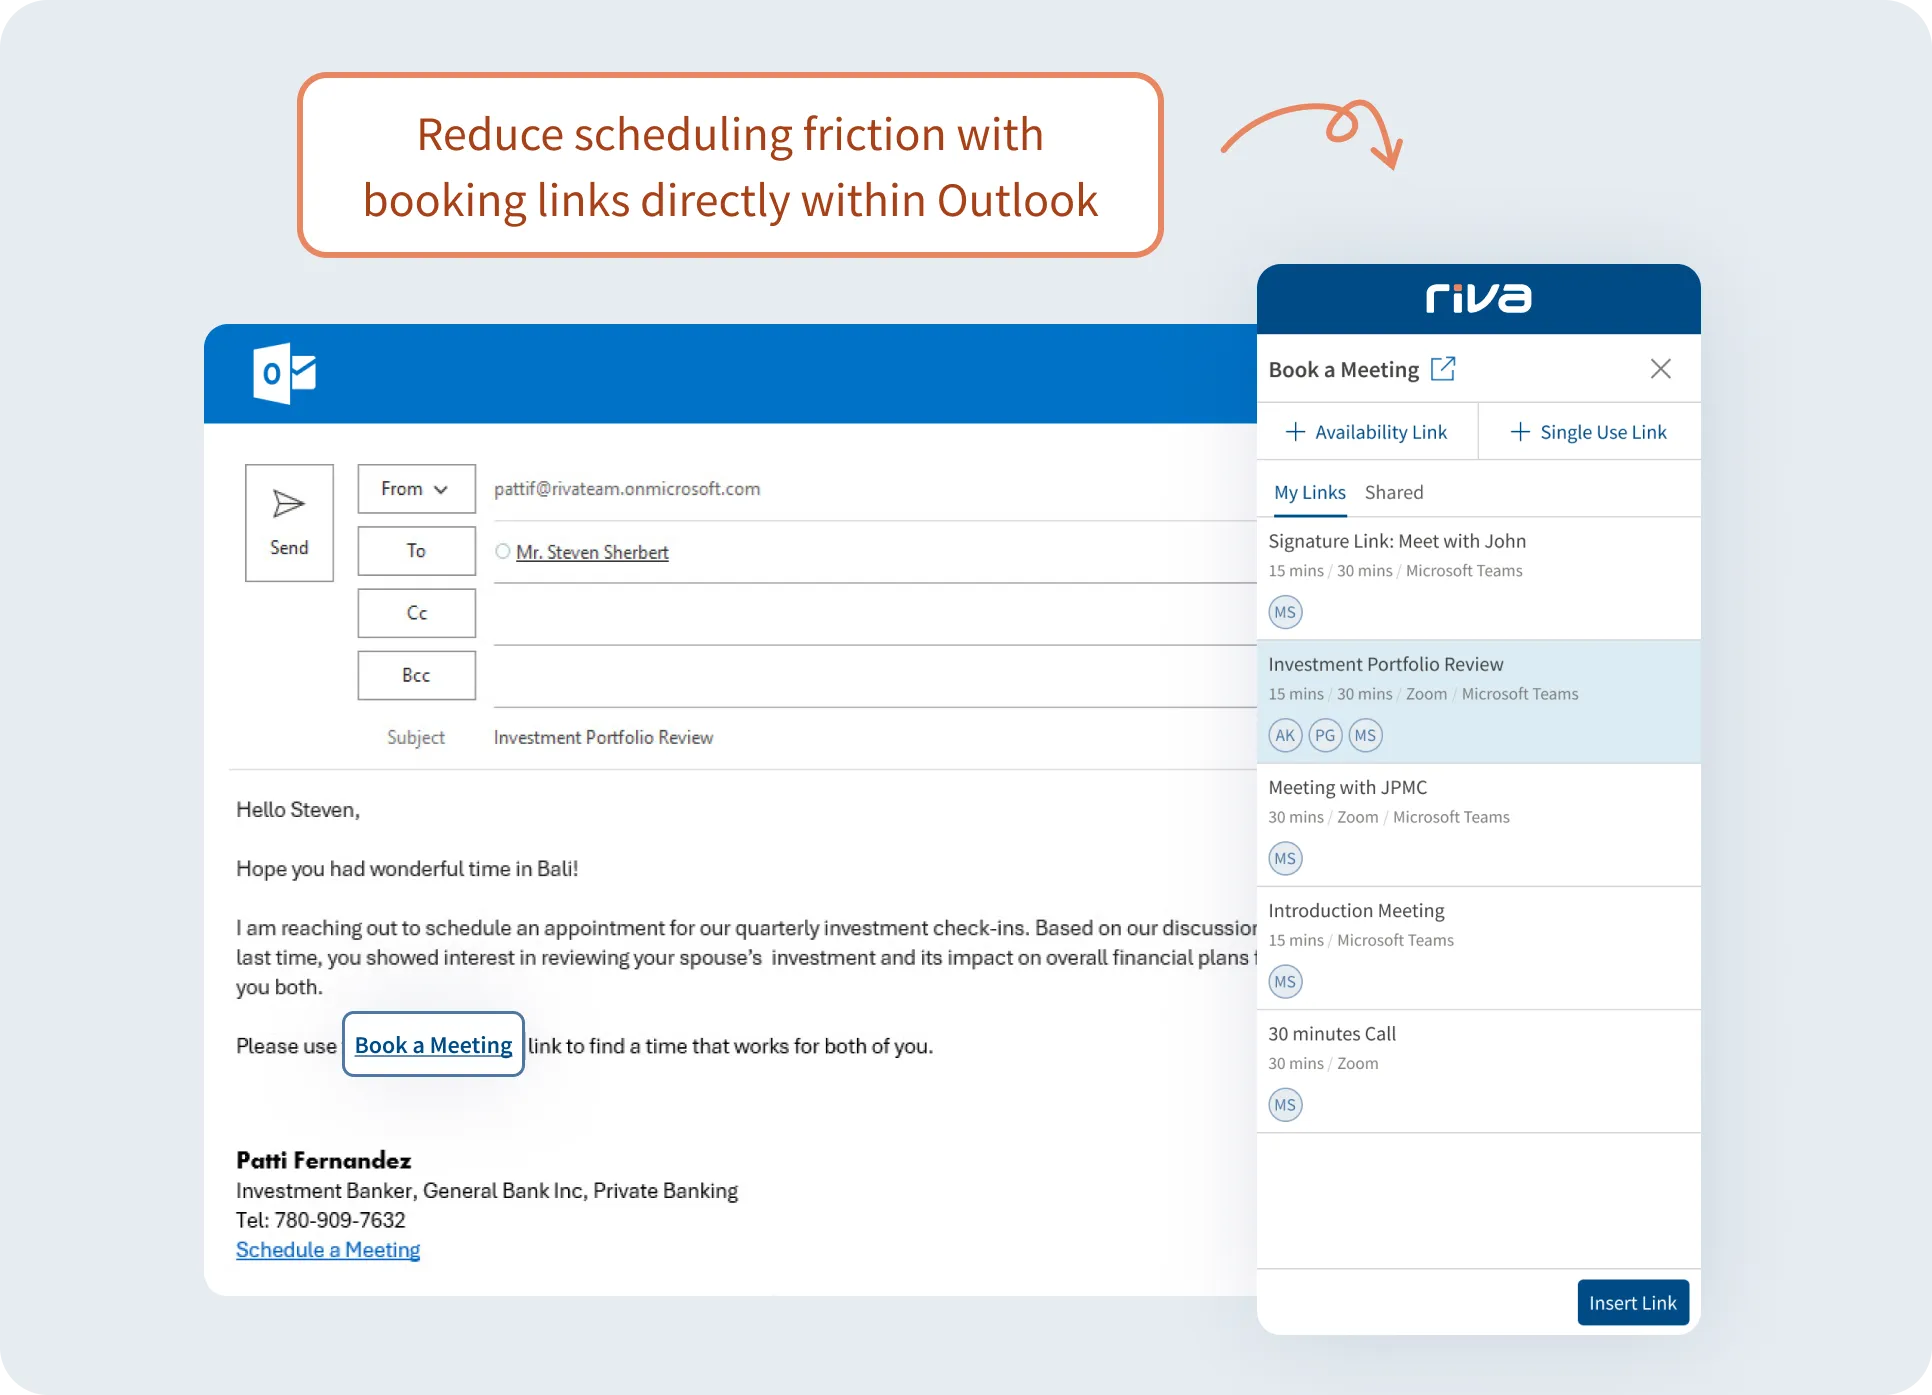
Task: Expand the Cc field in compose window
Action: coord(416,614)
